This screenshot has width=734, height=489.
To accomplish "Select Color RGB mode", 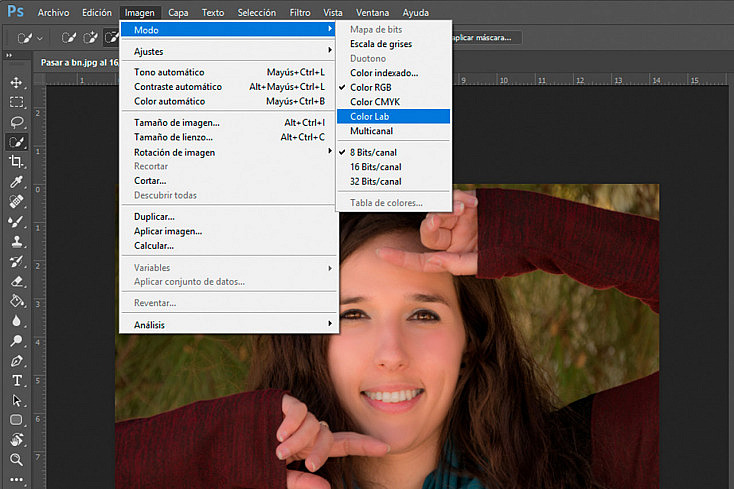I will (x=393, y=88).
